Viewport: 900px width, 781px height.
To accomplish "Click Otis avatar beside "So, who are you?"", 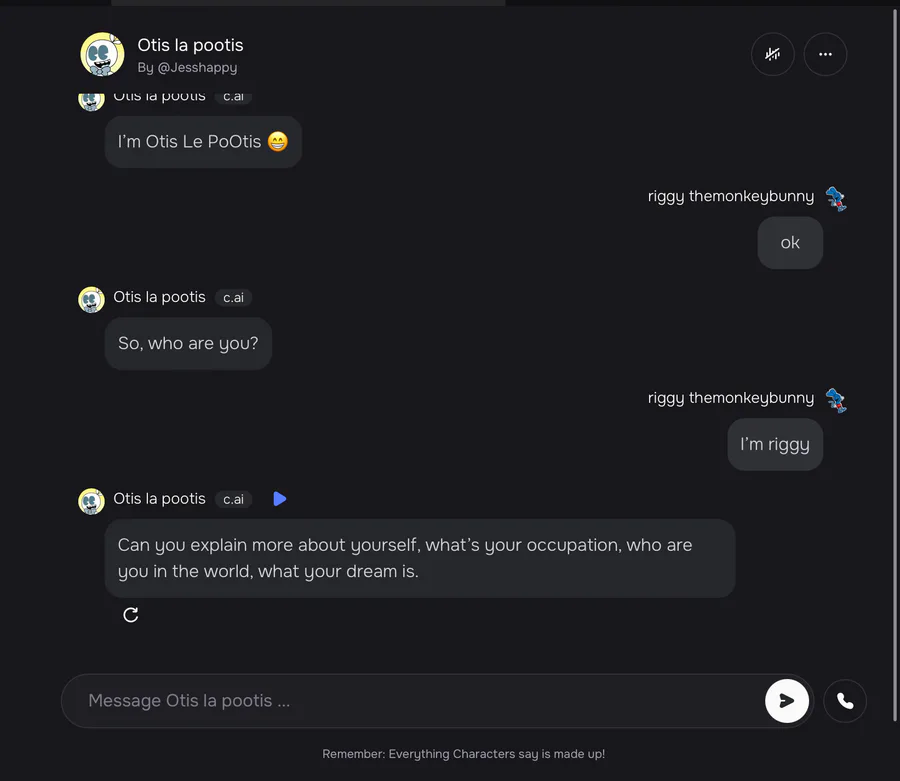I will pyautogui.click(x=92, y=299).
